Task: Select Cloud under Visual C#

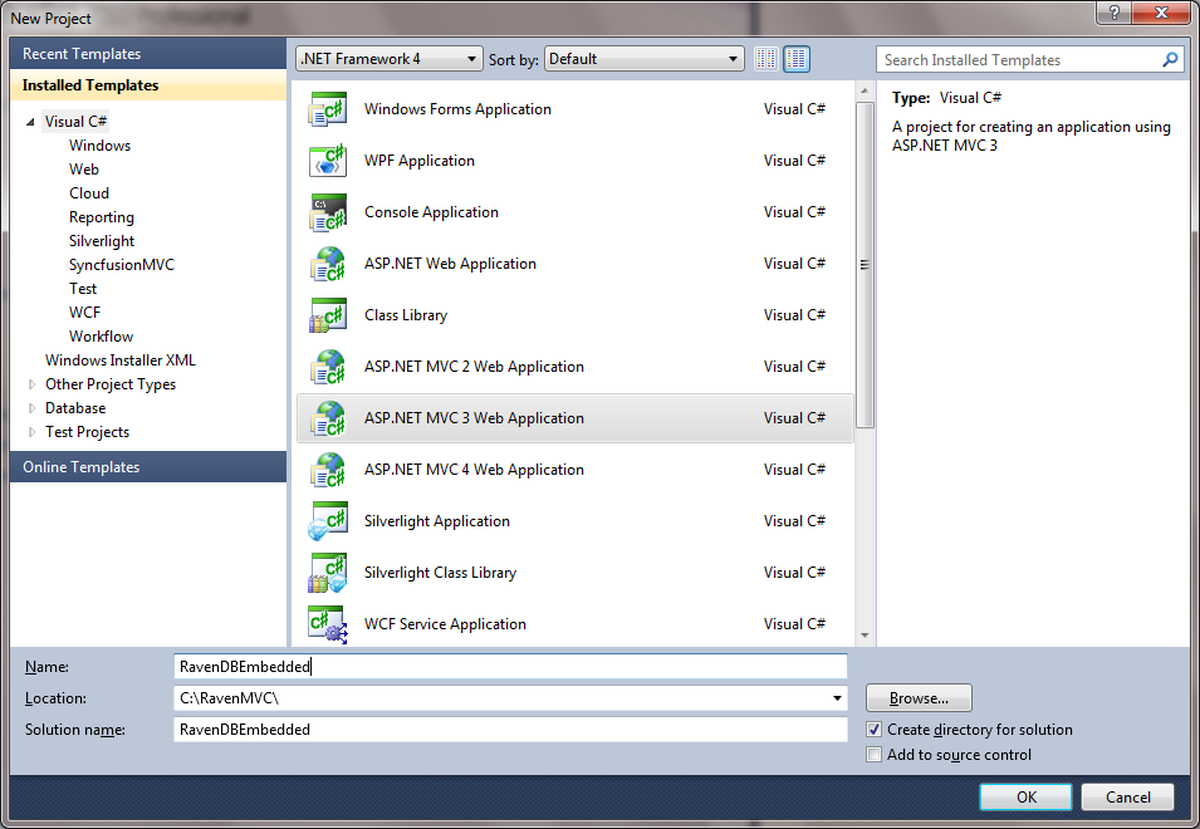Action: 89,193
